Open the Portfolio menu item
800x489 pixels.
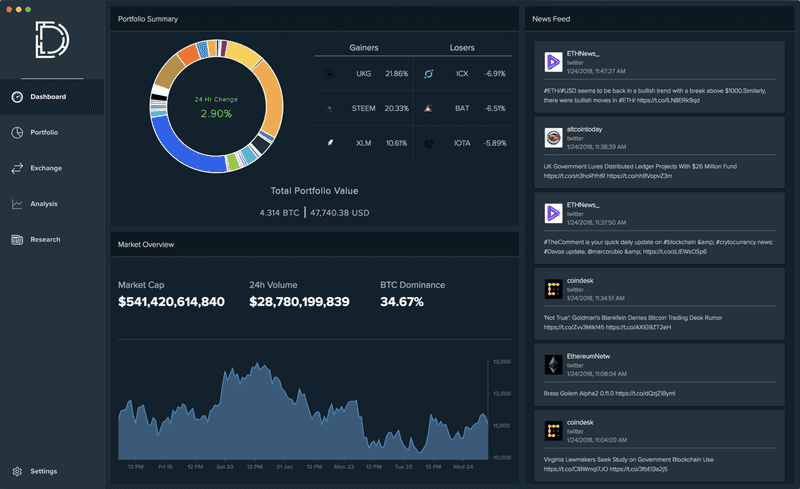(44, 133)
